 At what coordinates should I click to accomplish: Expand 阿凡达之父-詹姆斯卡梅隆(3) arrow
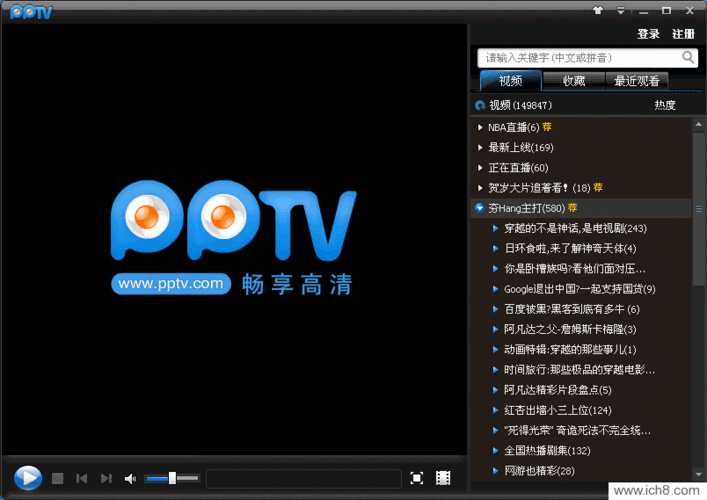coord(496,330)
